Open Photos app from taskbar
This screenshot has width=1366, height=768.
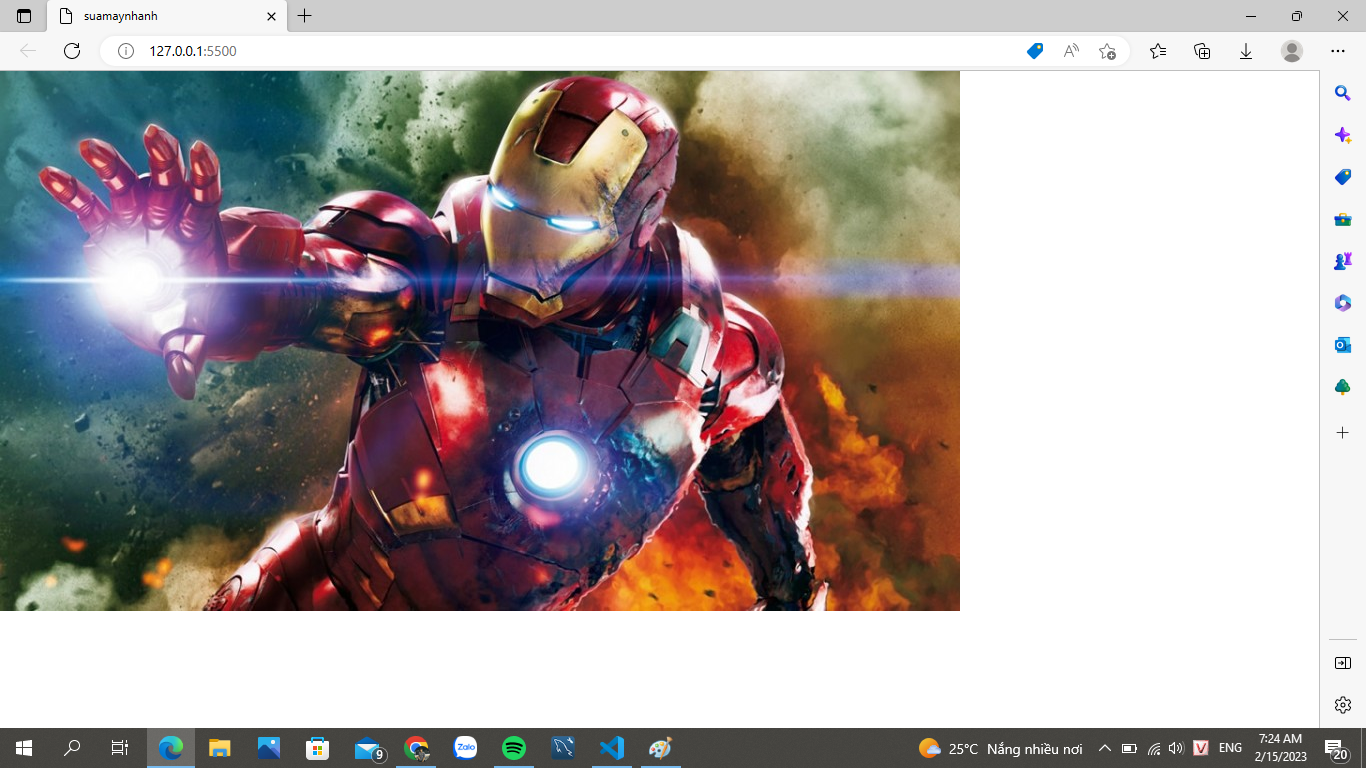[x=269, y=748]
